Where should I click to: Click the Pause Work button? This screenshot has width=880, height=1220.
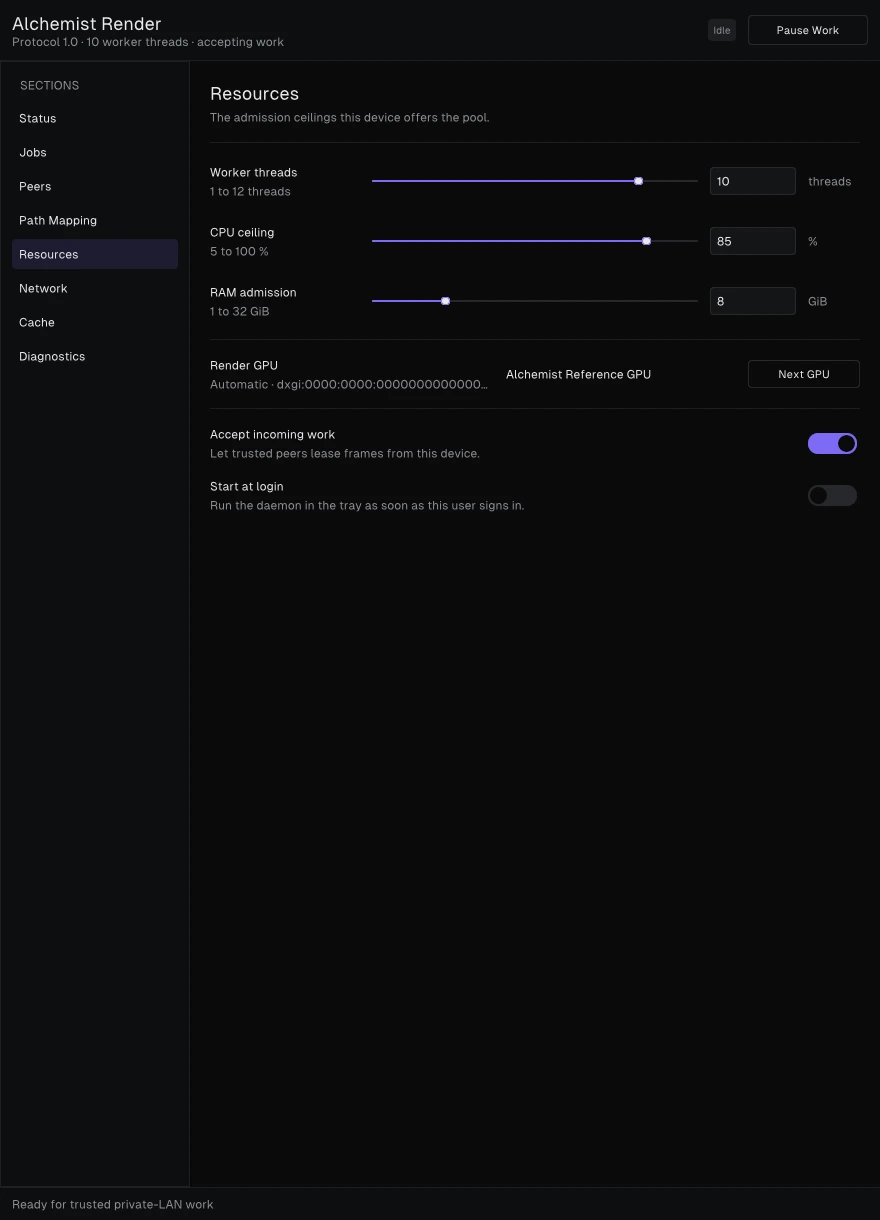(x=808, y=30)
